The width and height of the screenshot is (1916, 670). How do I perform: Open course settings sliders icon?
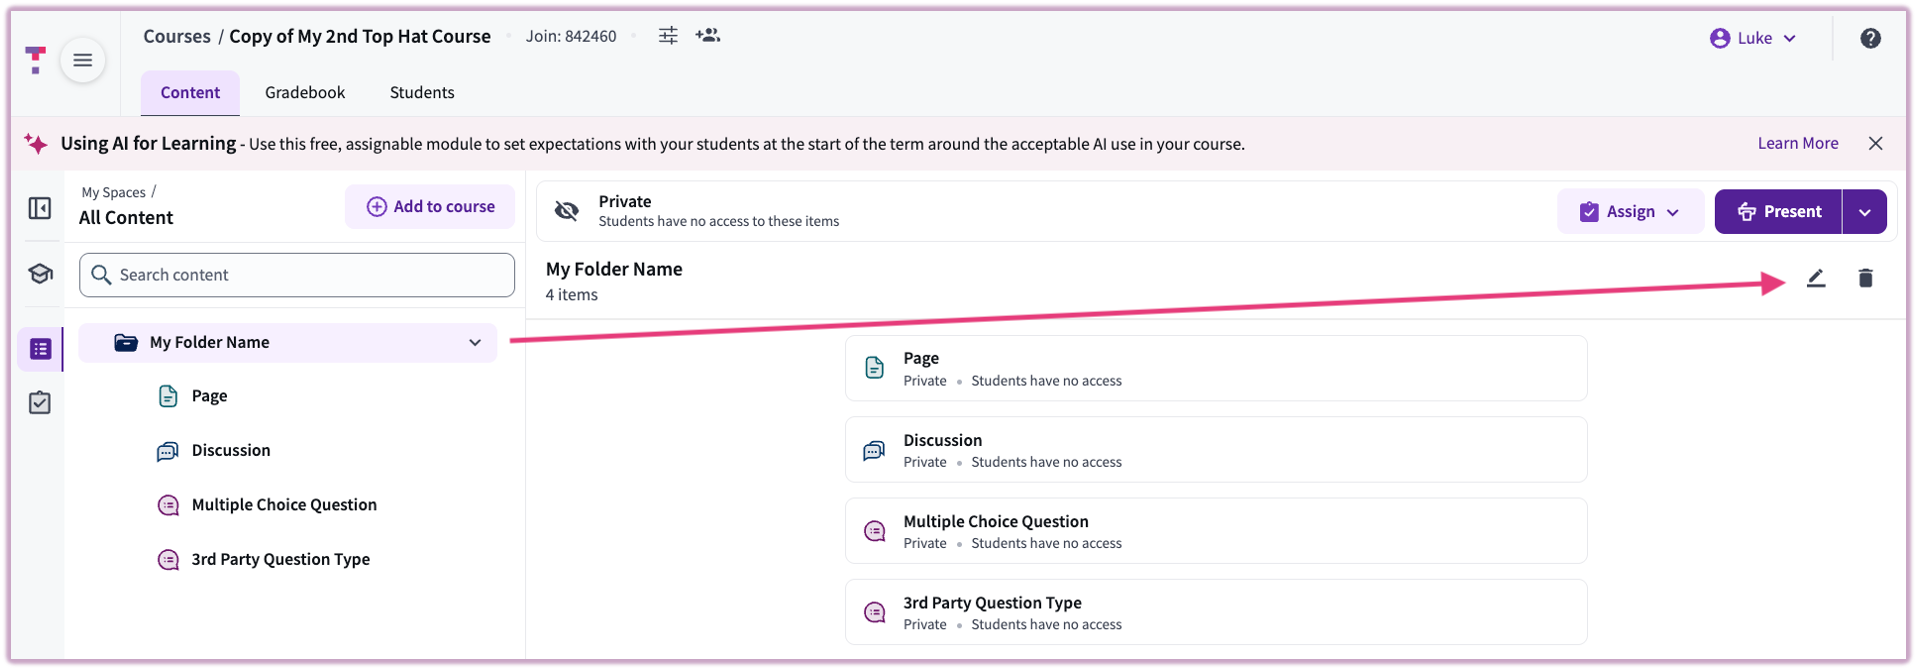[668, 36]
